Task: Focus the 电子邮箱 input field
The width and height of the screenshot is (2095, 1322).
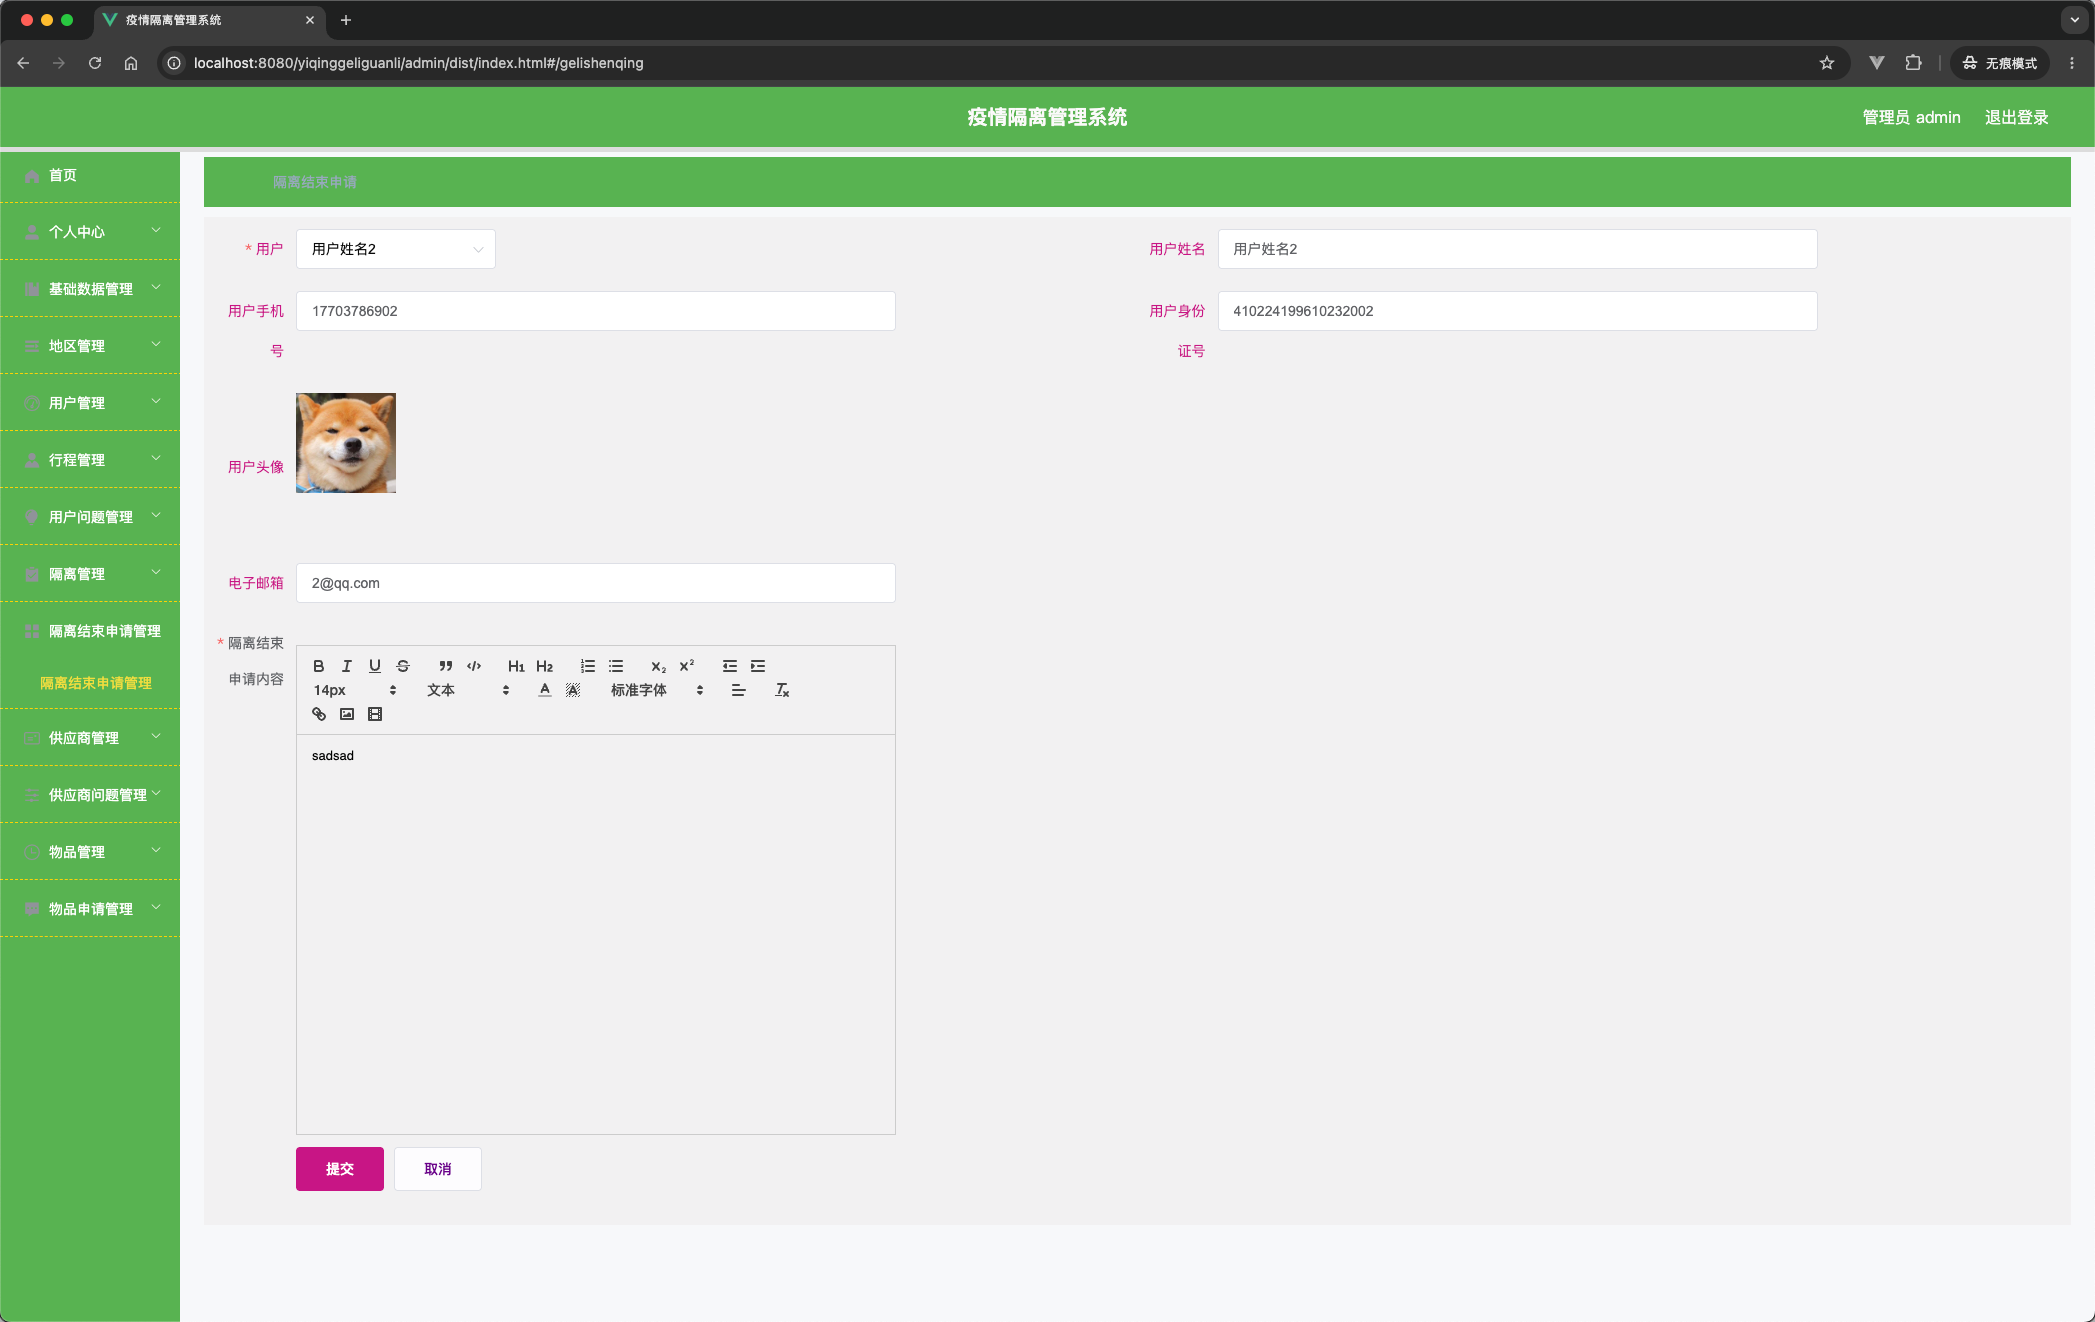Action: click(x=596, y=583)
